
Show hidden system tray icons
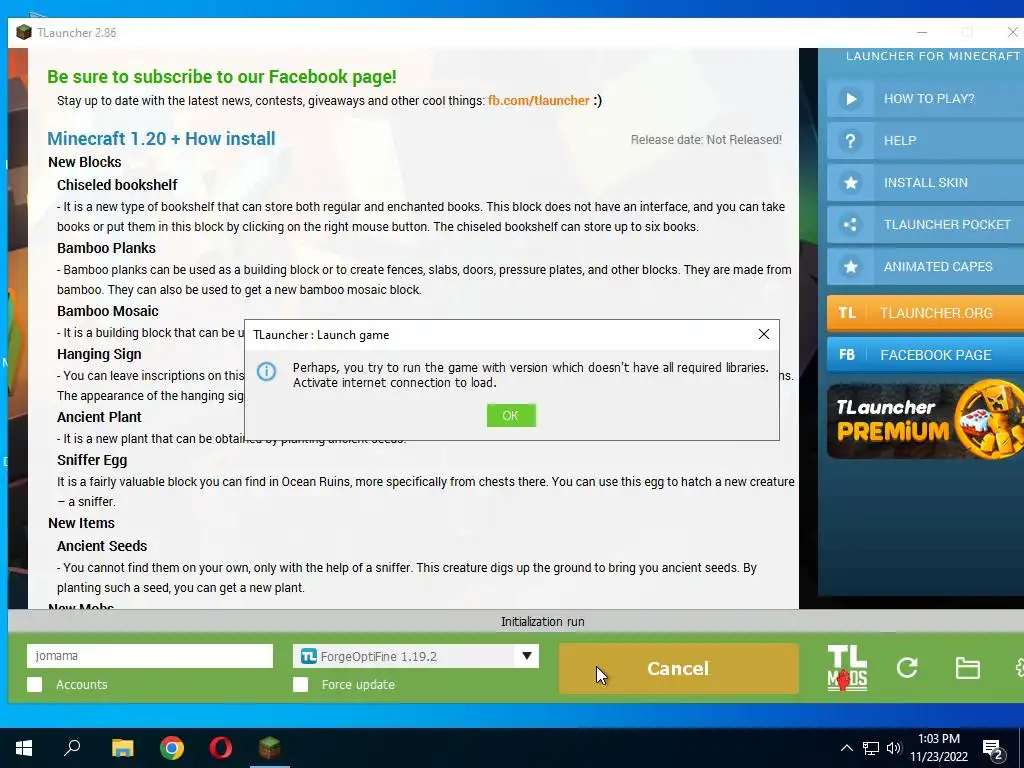coord(846,748)
